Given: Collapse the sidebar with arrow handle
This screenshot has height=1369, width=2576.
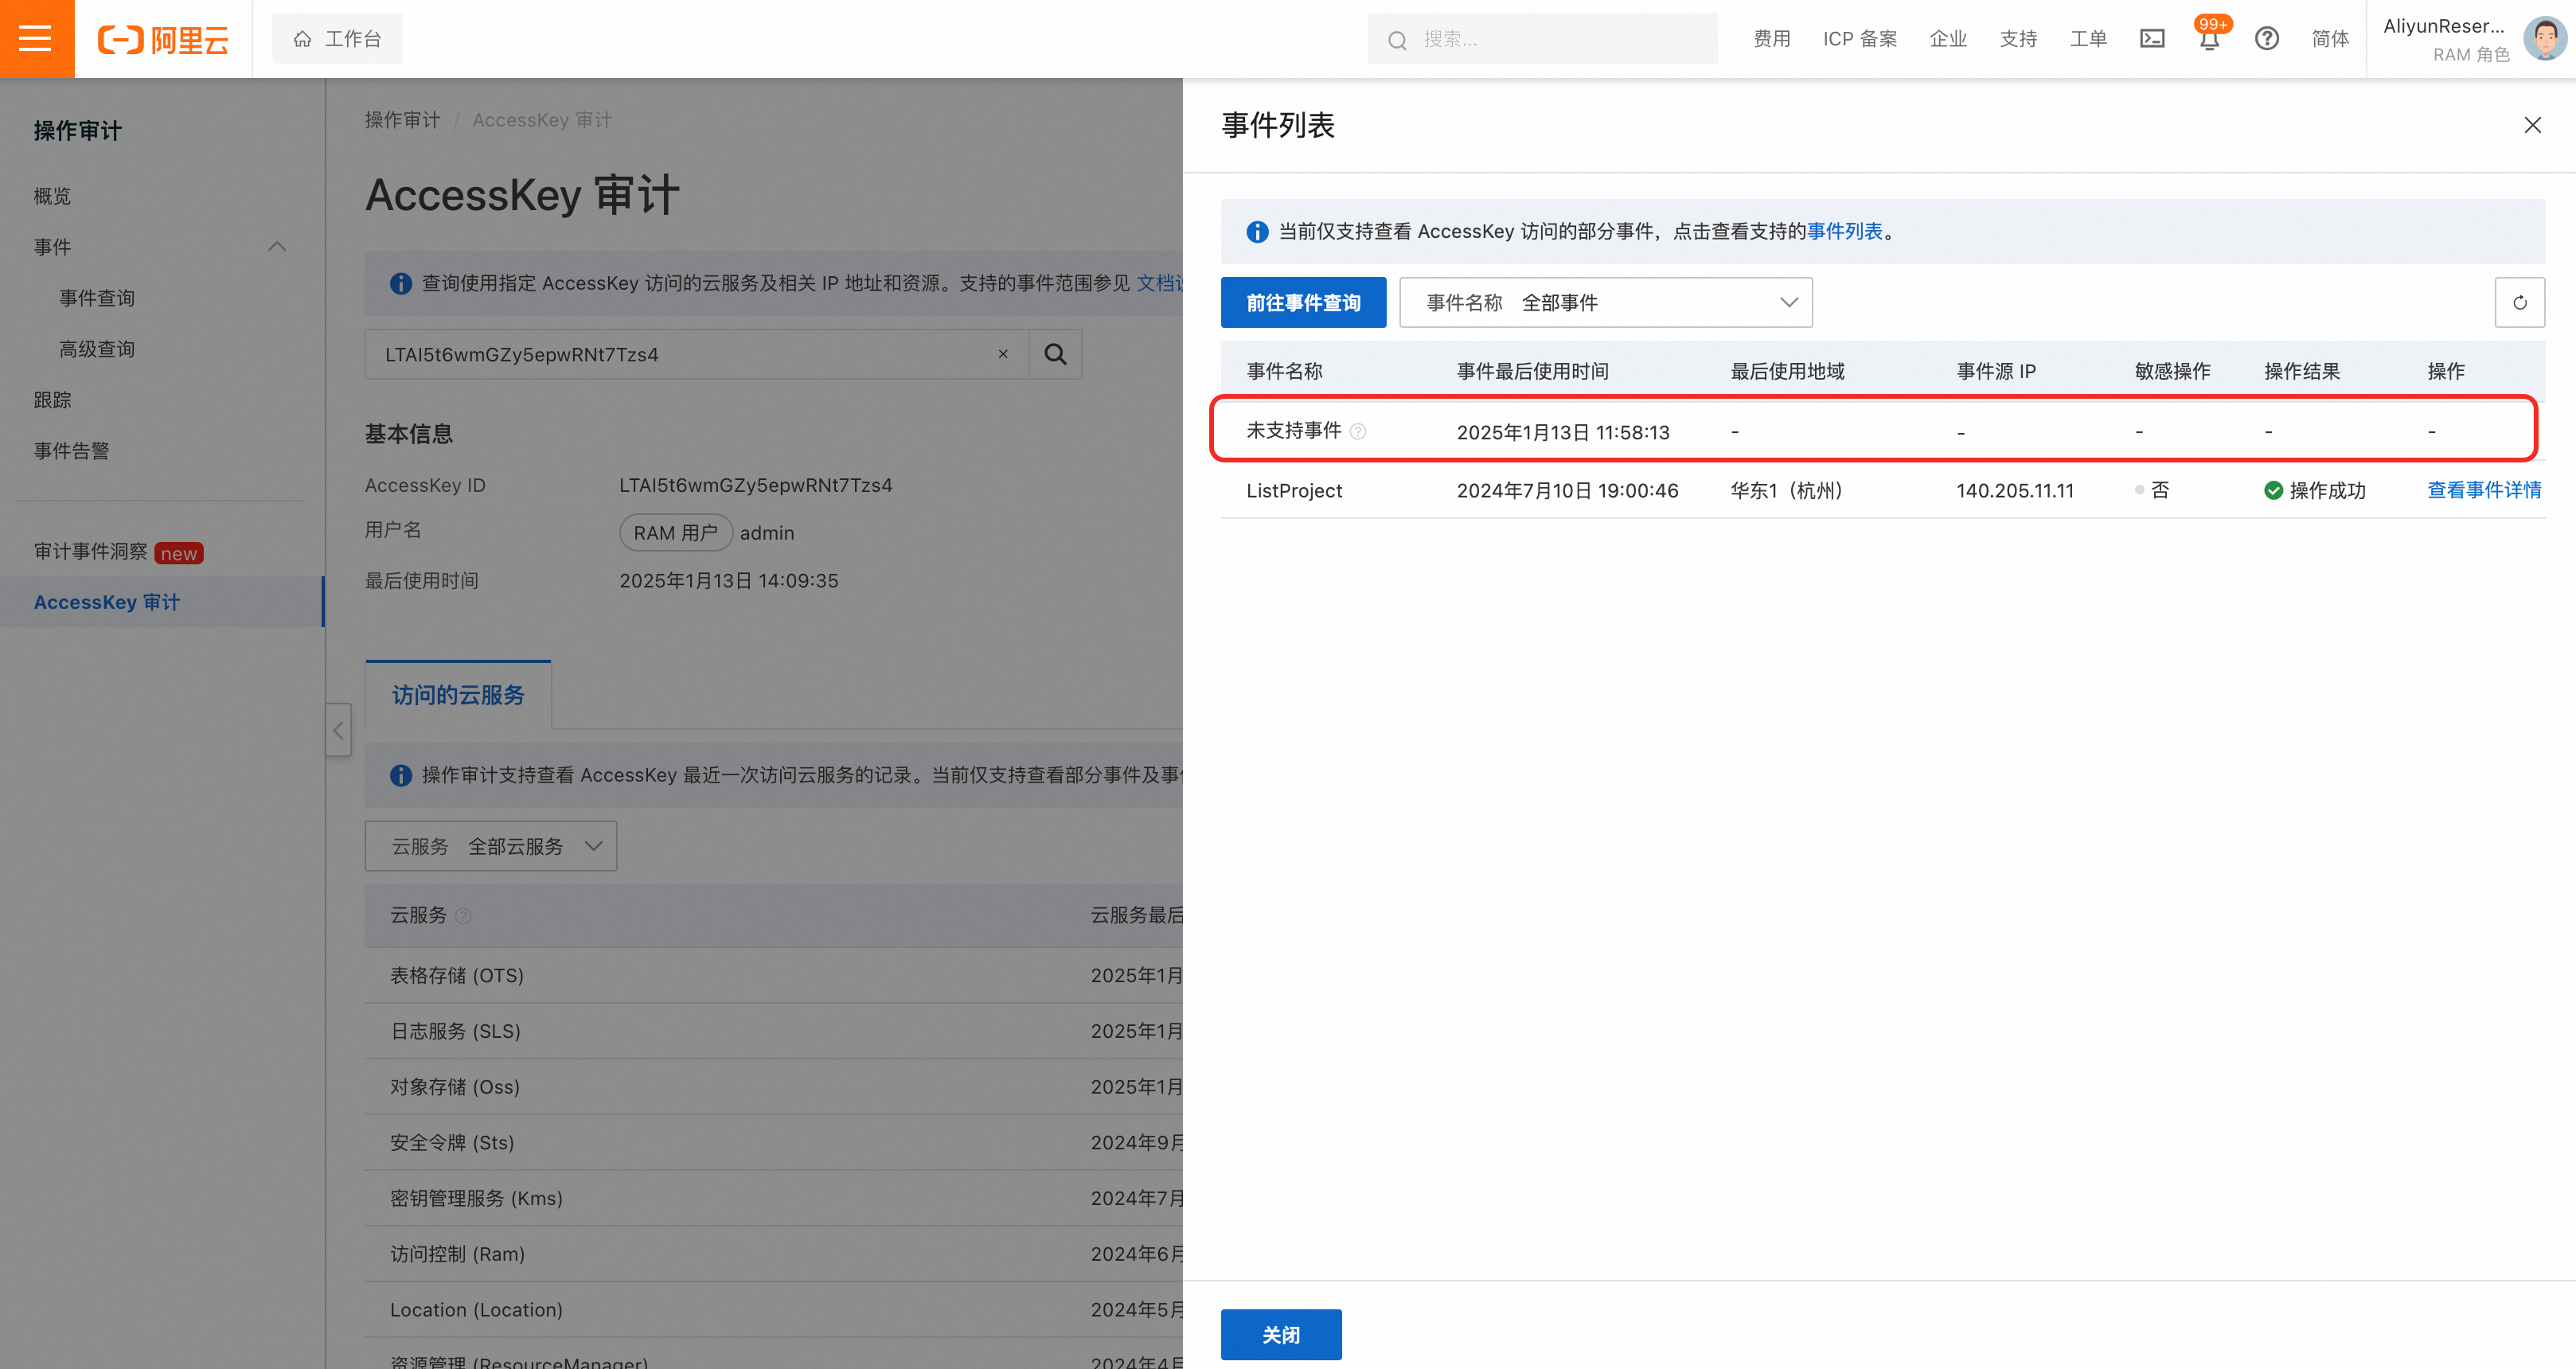Looking at the screenshot, I should (x=338, y=730).
